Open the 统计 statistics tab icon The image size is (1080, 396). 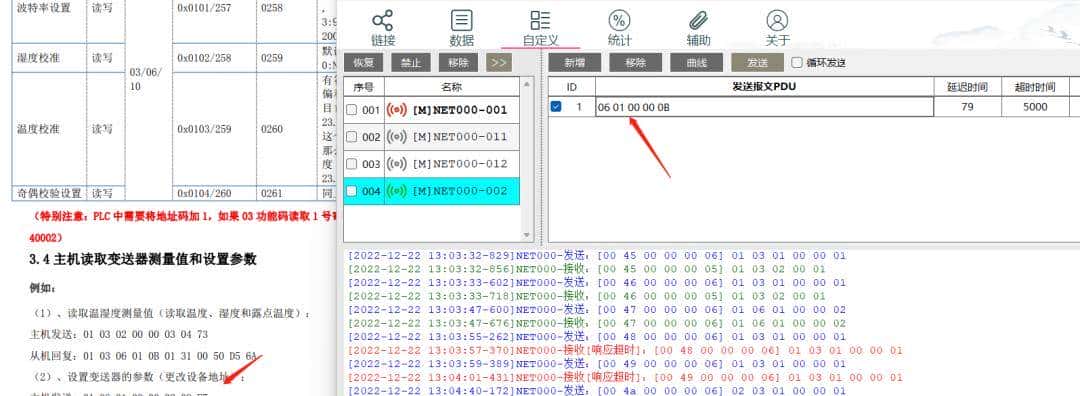tap(619, 21)
